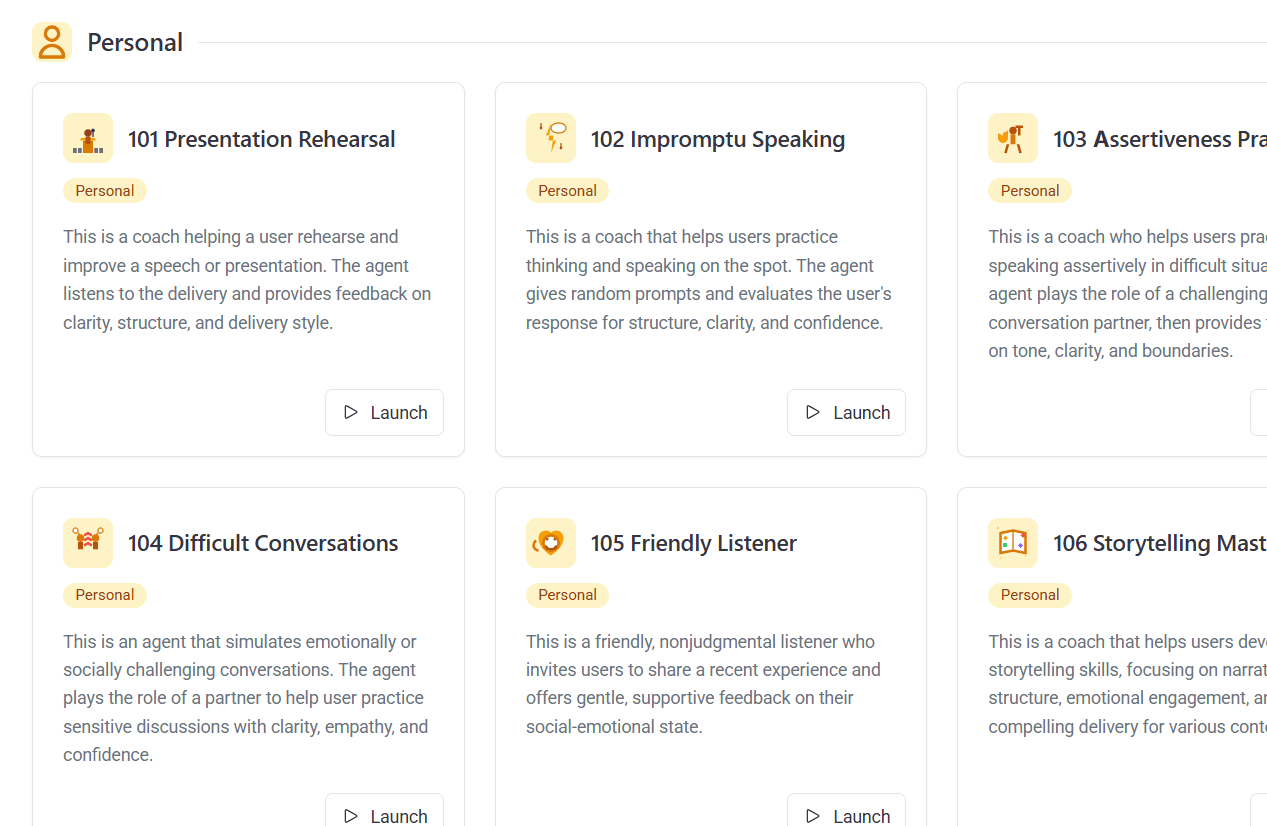Screen dimensions: 1267x826
Task: Click the person icon beside Personal heading
Action: (x=51, y=41)
